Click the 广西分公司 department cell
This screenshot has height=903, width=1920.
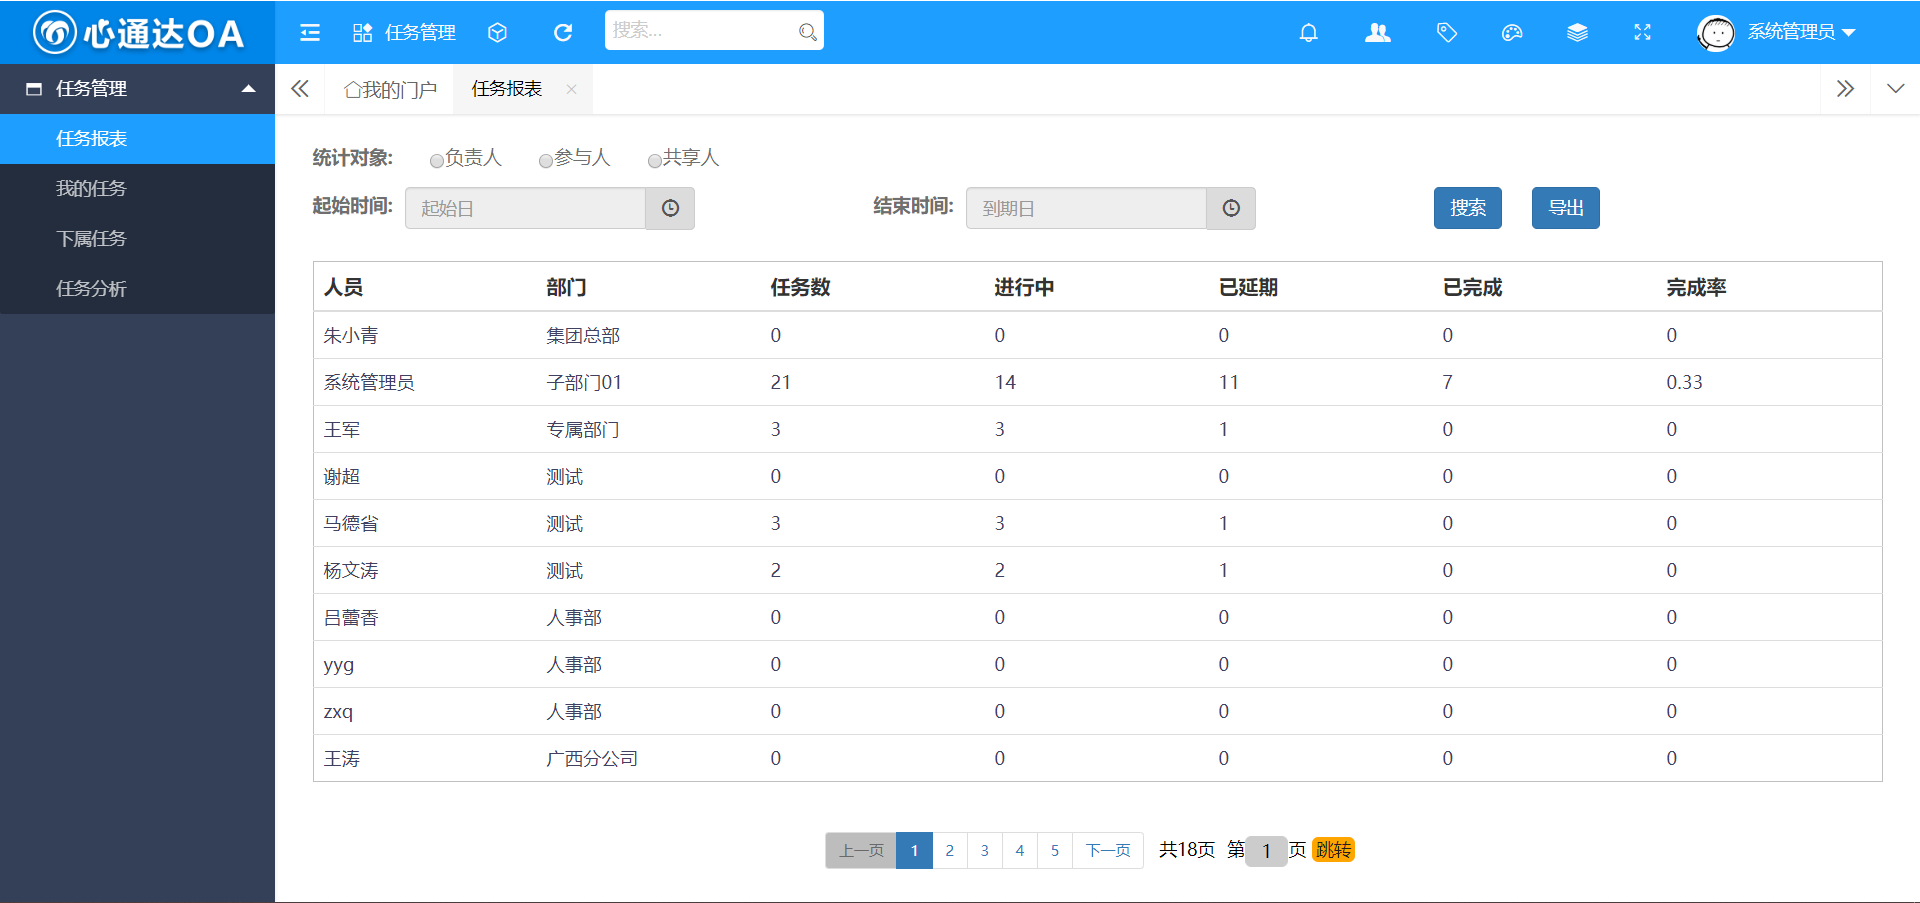pyautogui.click(x=592, y=758)
